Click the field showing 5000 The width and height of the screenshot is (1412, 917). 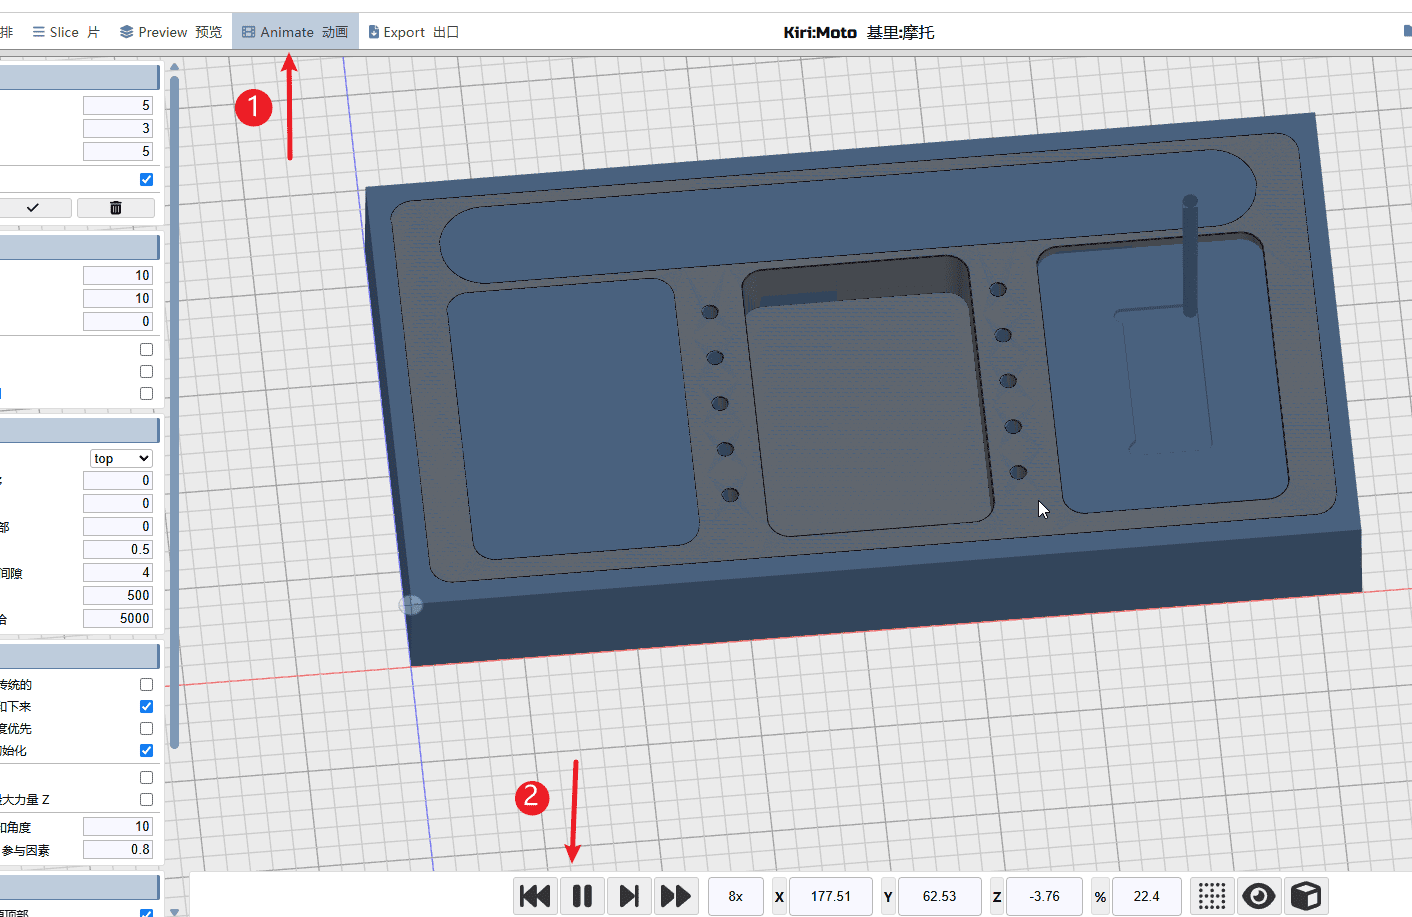(x=118, y=618)
